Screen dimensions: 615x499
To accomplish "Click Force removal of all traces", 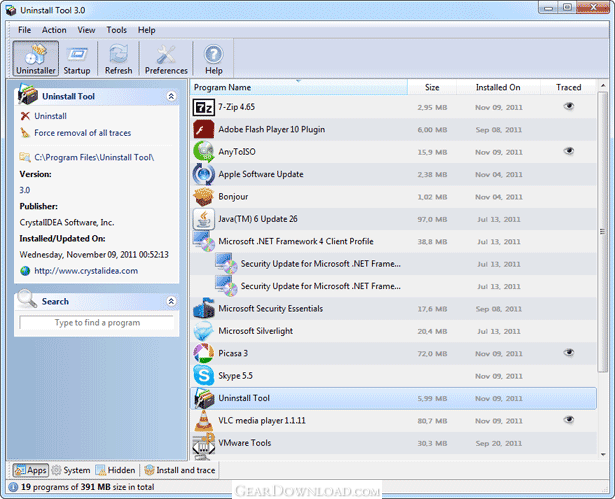I will [x=82, y=132].
